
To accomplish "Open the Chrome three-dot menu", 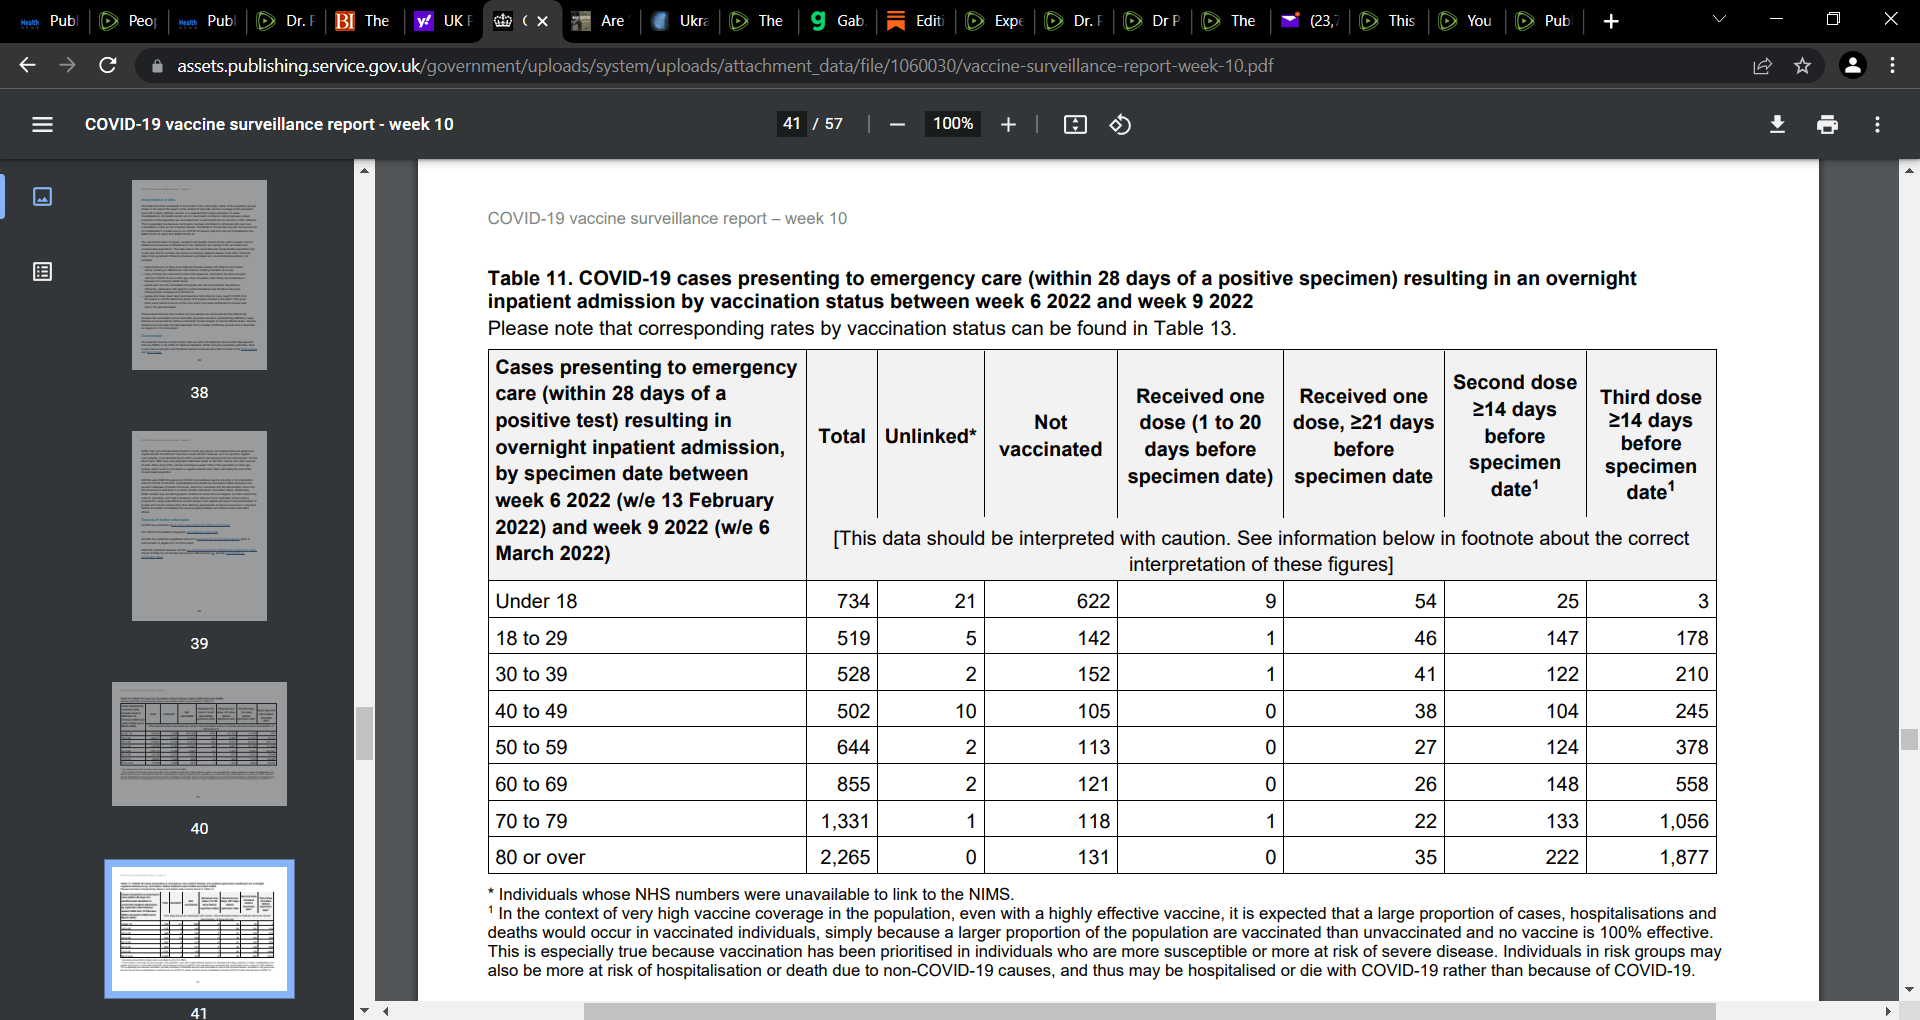I will [1892, 66].
